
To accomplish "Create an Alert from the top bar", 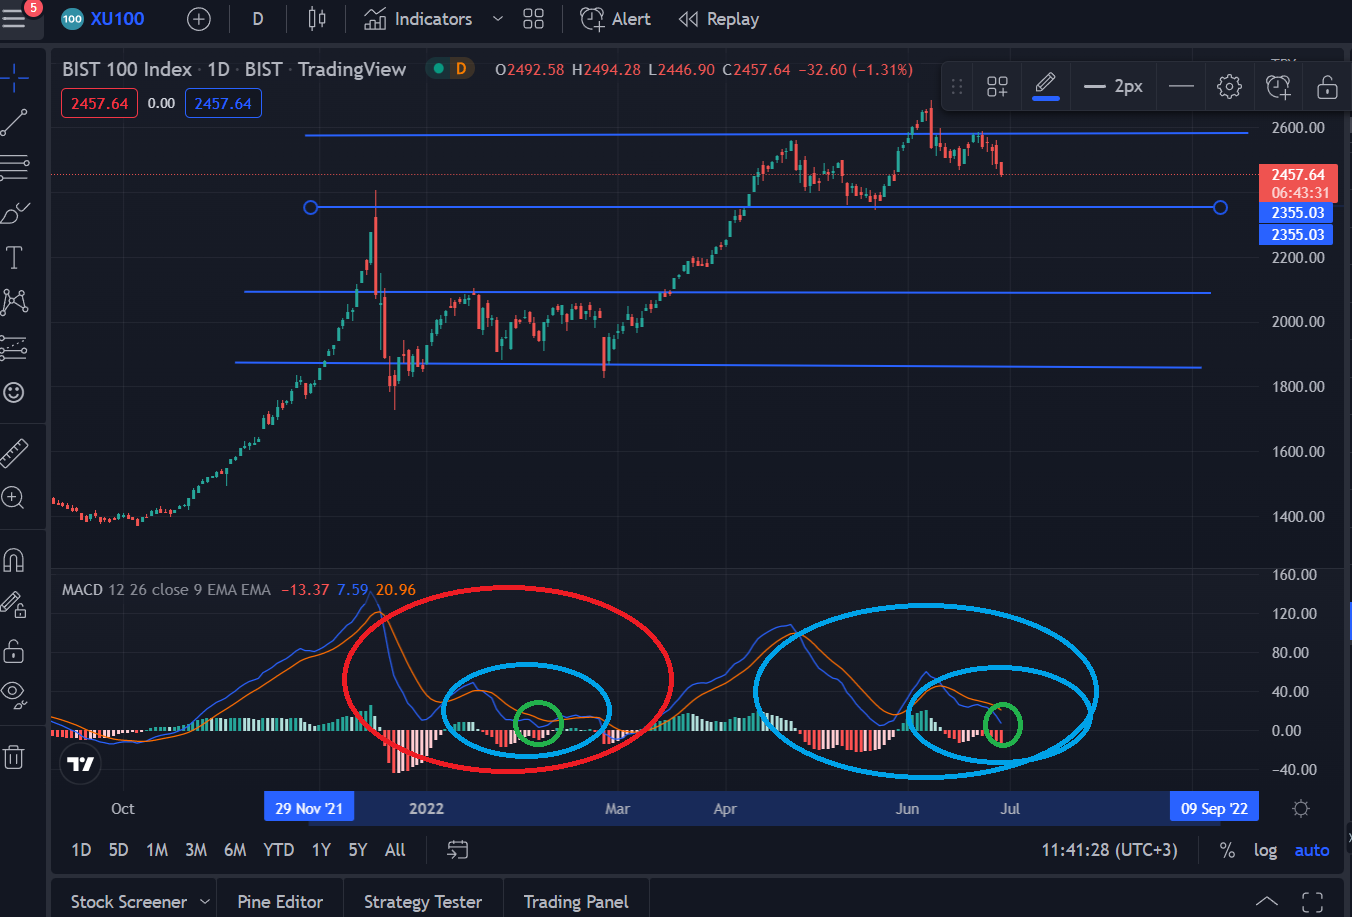I will [615, 19].
